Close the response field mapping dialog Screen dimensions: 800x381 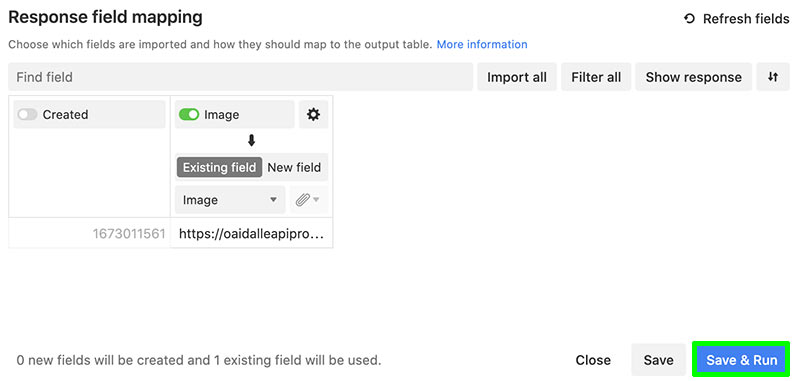593,360
